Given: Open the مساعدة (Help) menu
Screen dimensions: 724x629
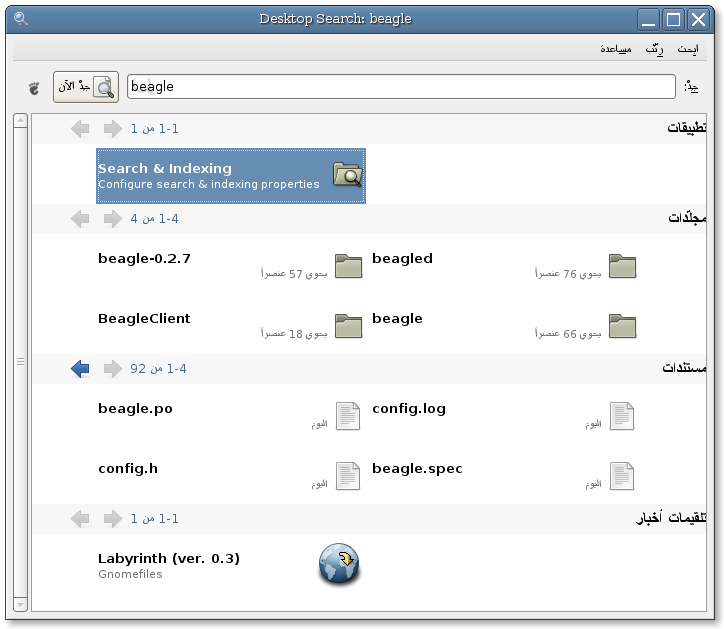Looking at the screenshot, I should click(615, 49).
